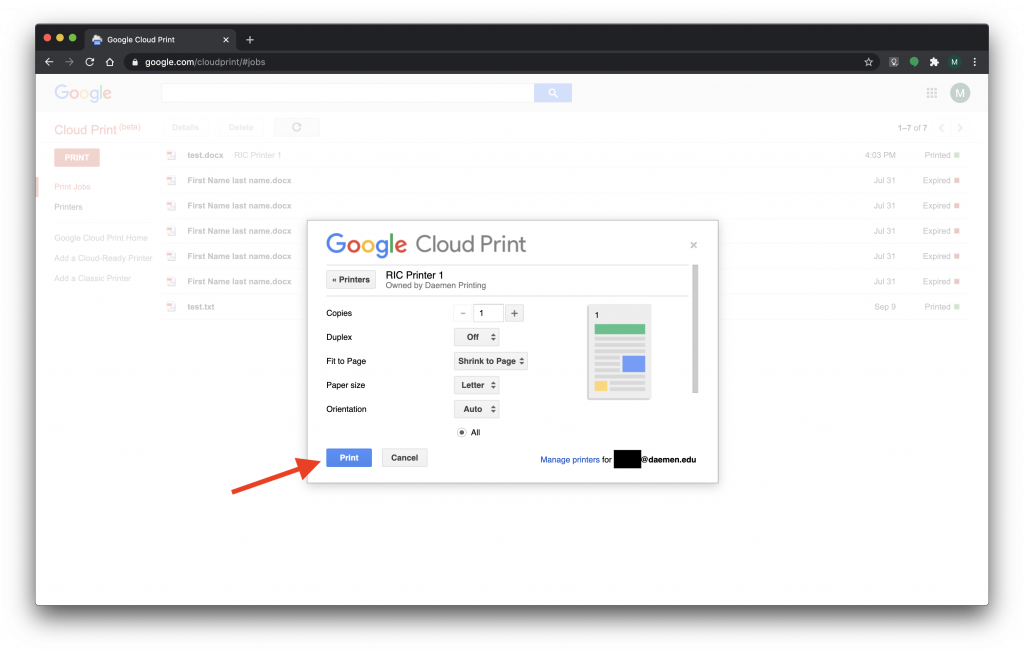
Task: Increase copies with the plus button
Action: (x=515, y=313)
